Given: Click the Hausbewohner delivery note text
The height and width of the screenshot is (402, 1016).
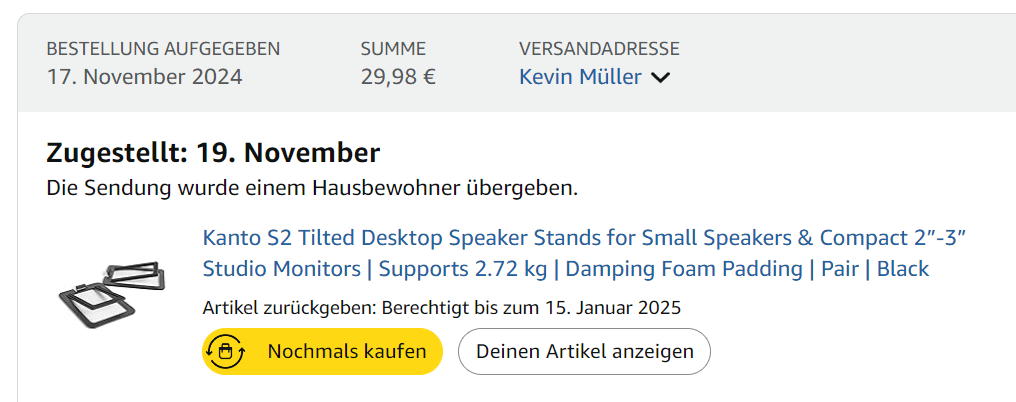Looking at the screenshot, I should pyautogui.click(x=312, y=187).
